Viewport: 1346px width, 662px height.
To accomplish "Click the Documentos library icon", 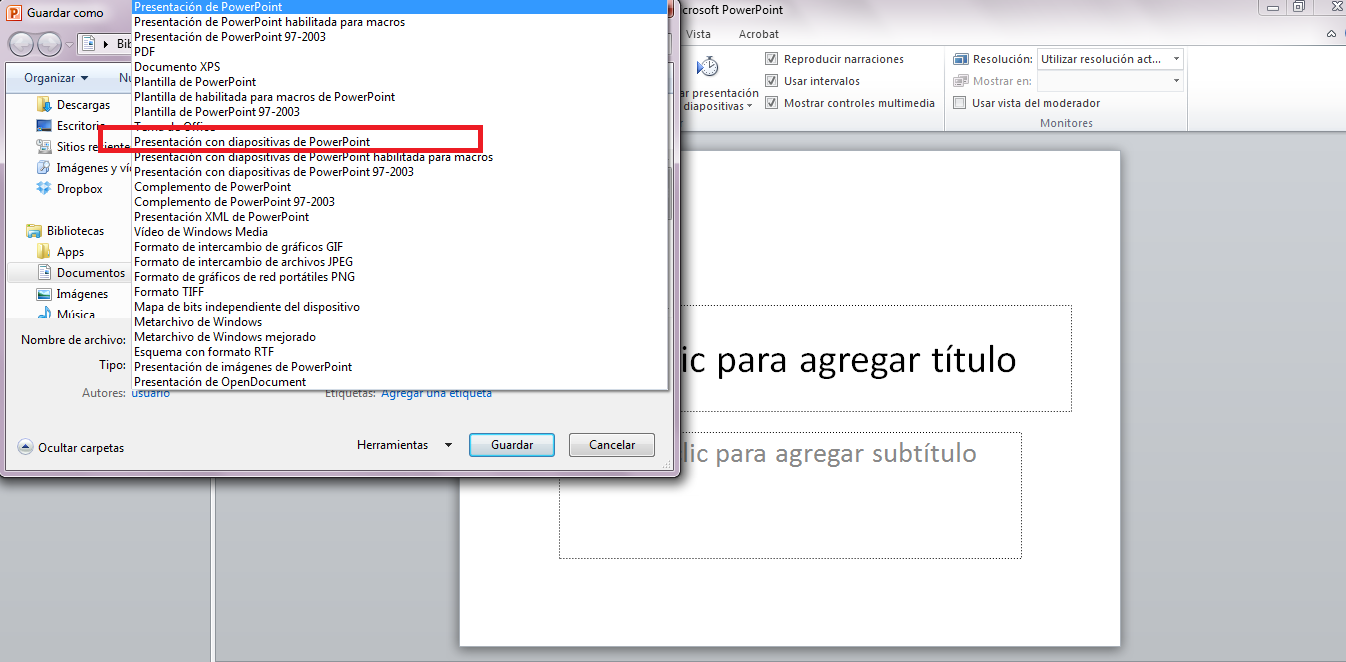I will [x=44, y=273].
